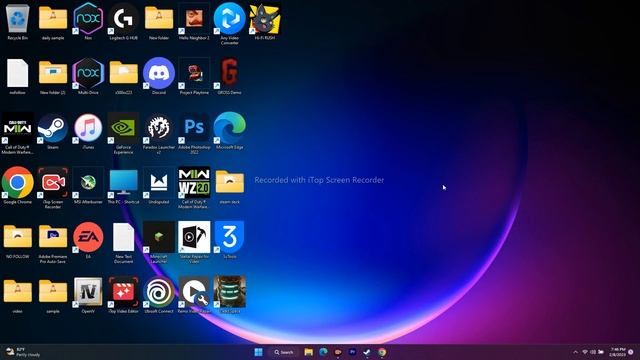640x360 pixels.
Task: Open the weather widget on taskbar
Action: click(x=23, y=352)
